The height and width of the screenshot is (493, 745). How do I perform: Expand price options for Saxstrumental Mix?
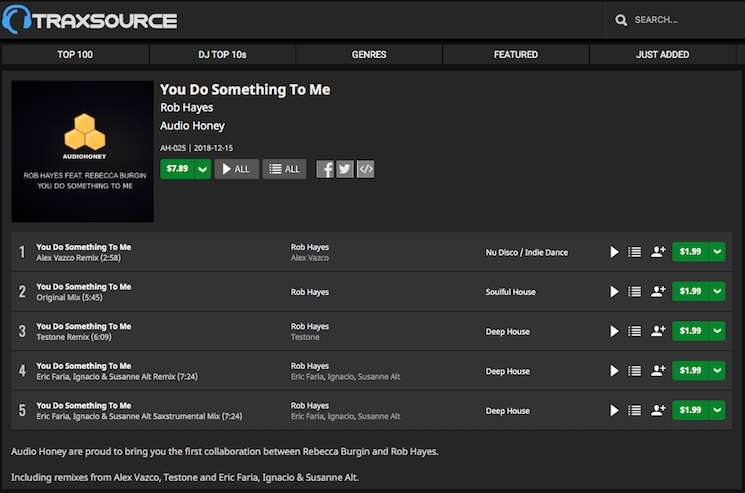[717, 410]
